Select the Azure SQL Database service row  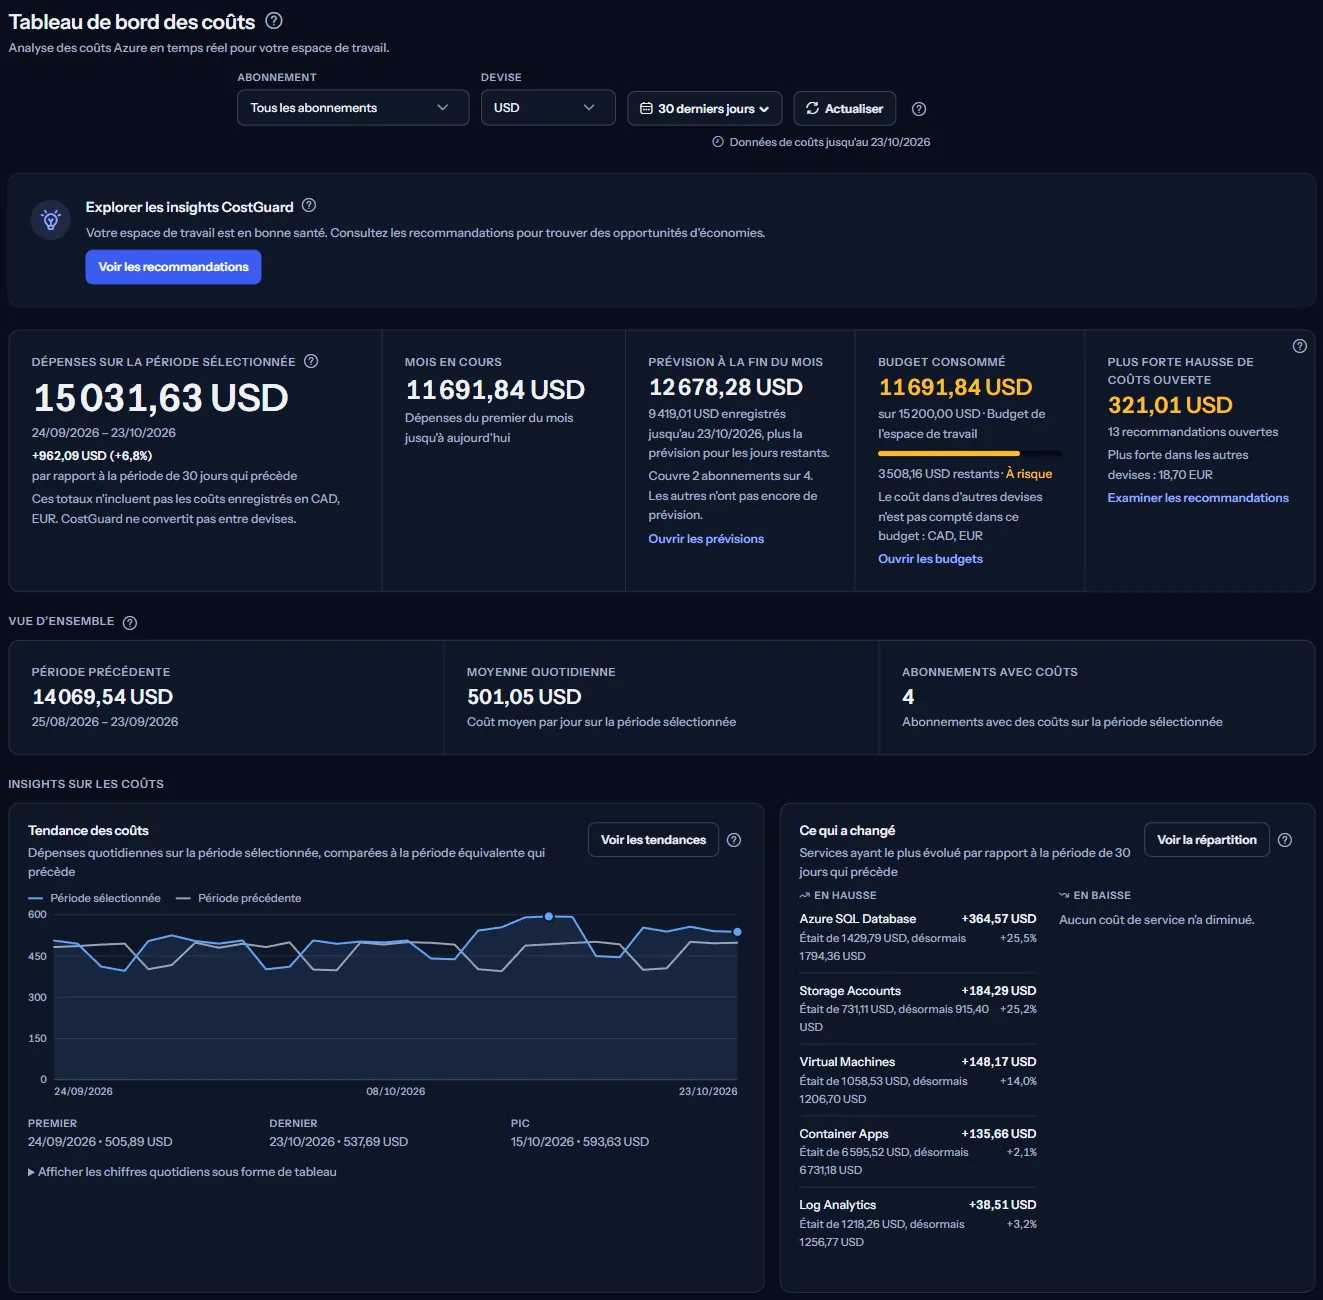918,937
